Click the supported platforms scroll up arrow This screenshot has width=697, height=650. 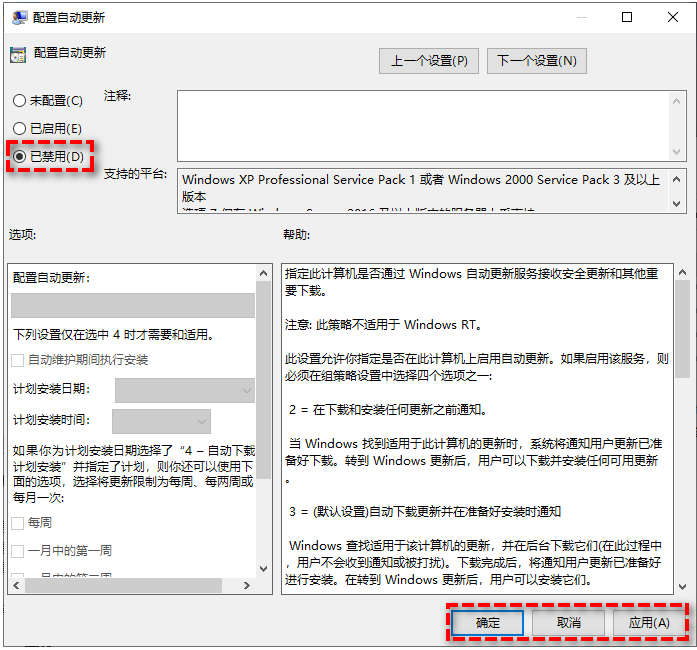coord(676,179)
